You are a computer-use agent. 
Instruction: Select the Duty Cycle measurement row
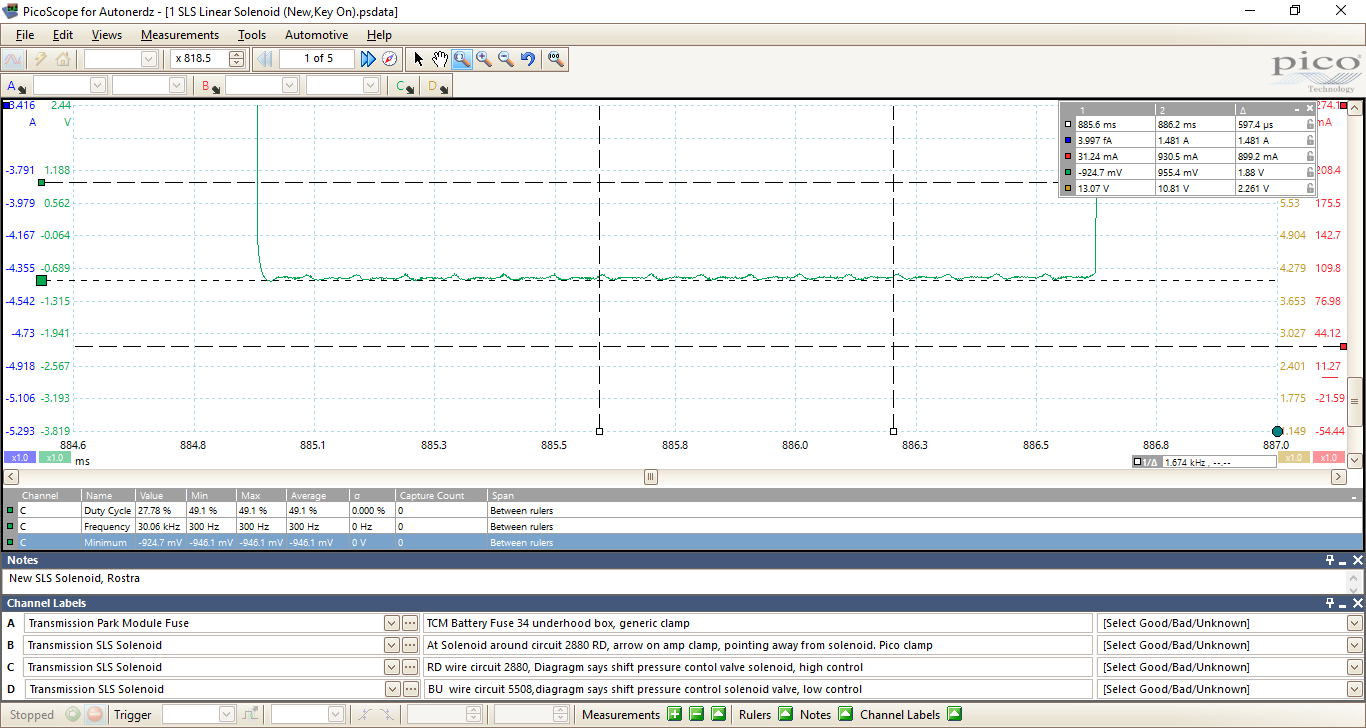(x=683, y=510)
